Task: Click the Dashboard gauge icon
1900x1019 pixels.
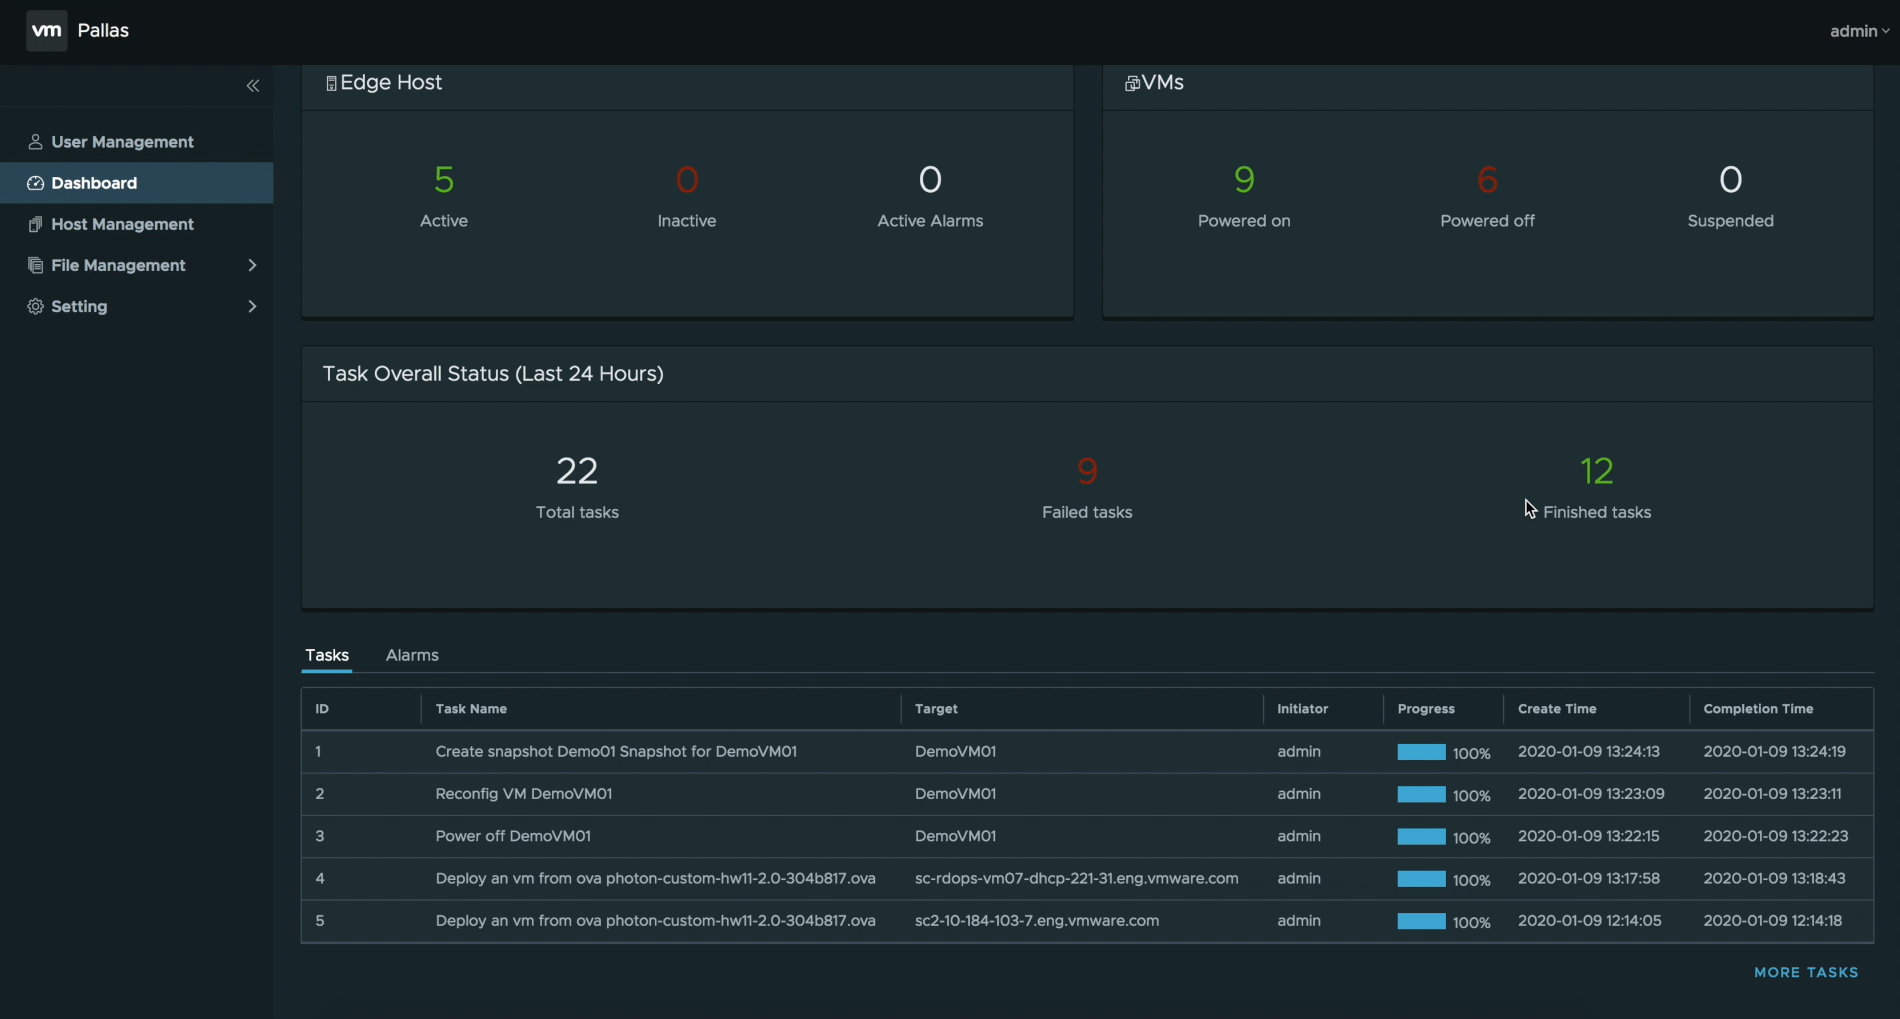Action: point(35,183)
